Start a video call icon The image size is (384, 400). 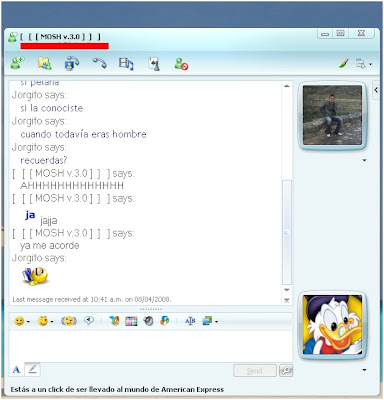tap(72, 63)
